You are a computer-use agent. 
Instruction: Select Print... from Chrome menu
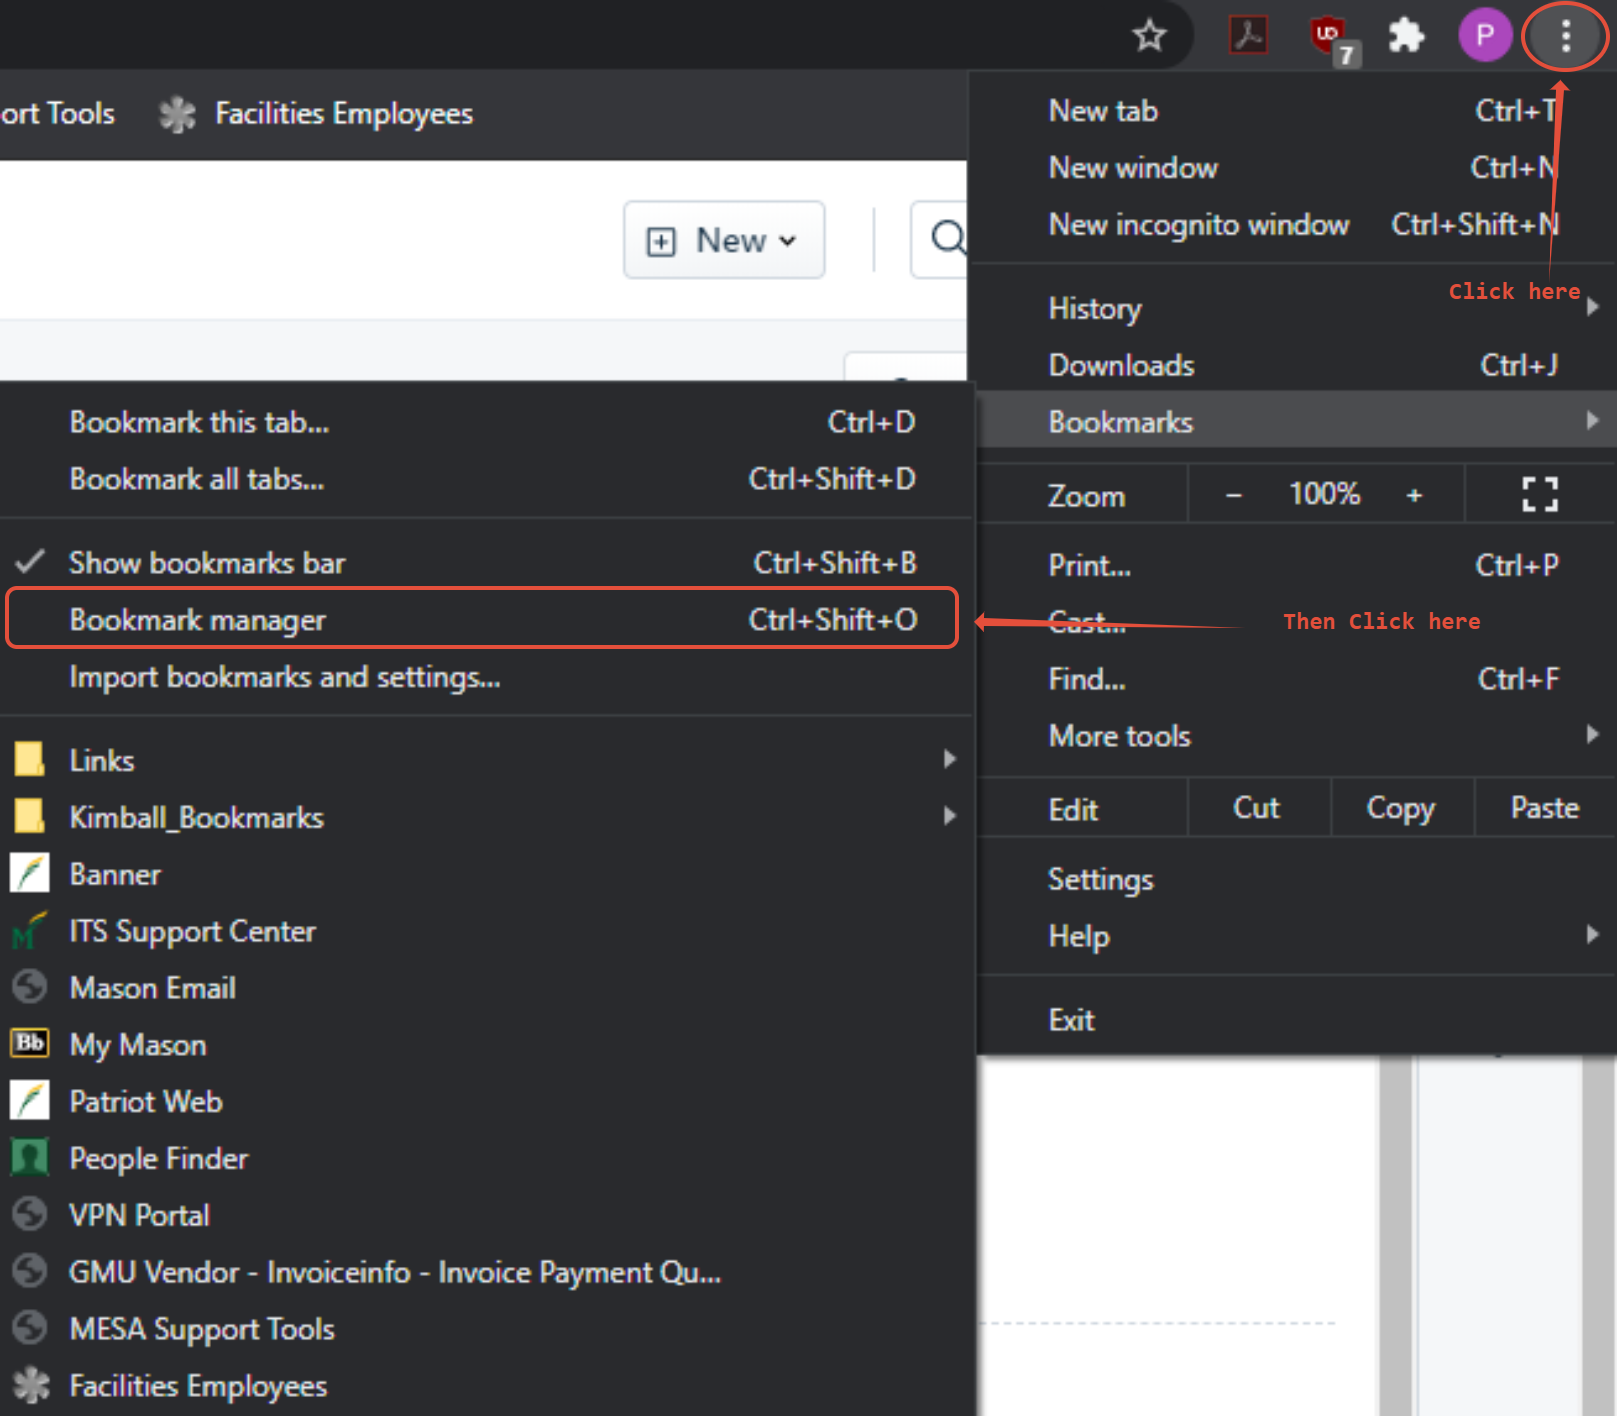coord(1296,565)
